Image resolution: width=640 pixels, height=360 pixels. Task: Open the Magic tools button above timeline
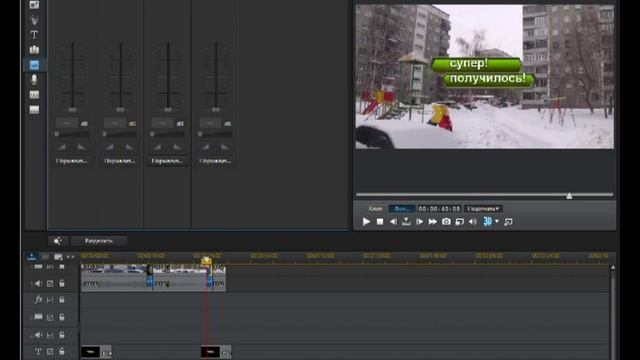pyautogui.click(x=58, y=241)
